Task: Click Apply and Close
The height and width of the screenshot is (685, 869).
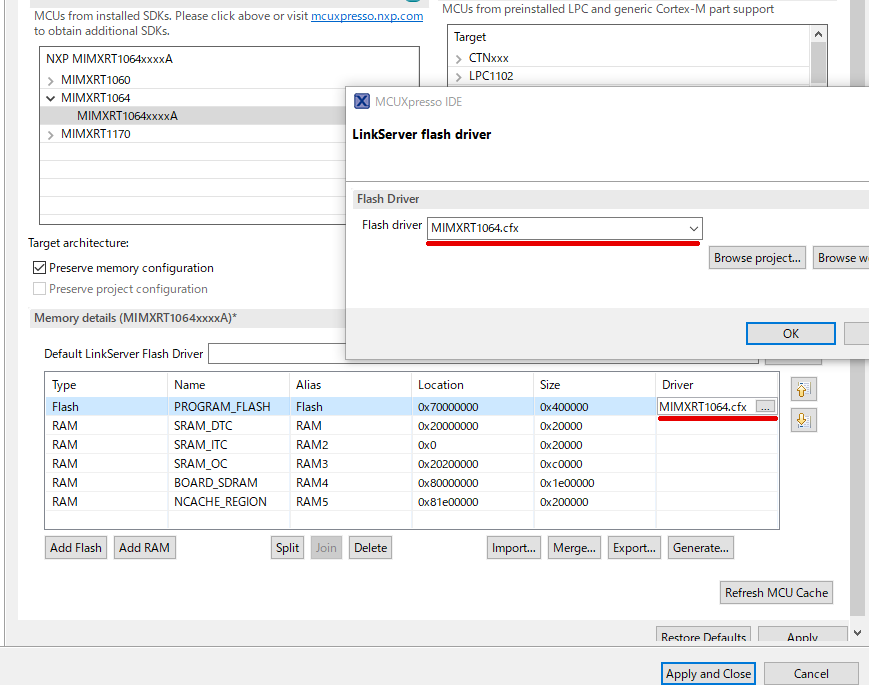Action: (708, 673)
